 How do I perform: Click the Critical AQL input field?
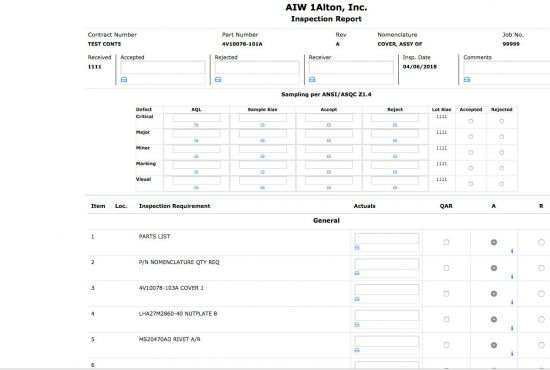coord(196,117)
